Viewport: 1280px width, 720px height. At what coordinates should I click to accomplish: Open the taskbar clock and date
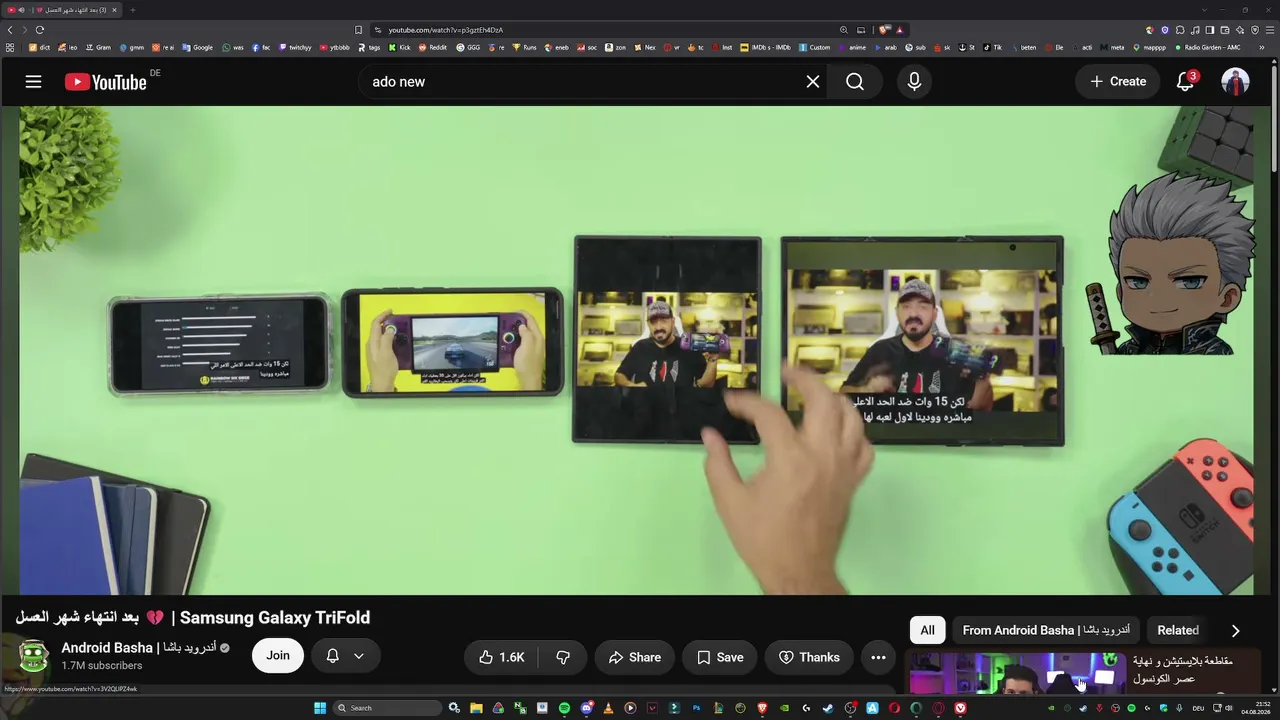(1256, 708)
